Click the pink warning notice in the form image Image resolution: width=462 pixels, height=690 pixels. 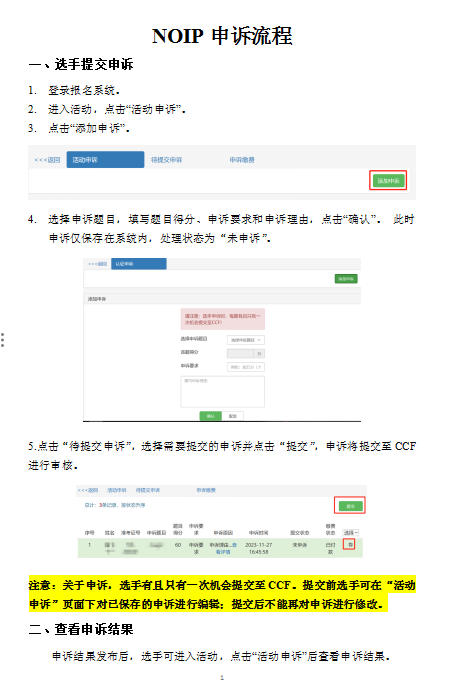[223, 319]
